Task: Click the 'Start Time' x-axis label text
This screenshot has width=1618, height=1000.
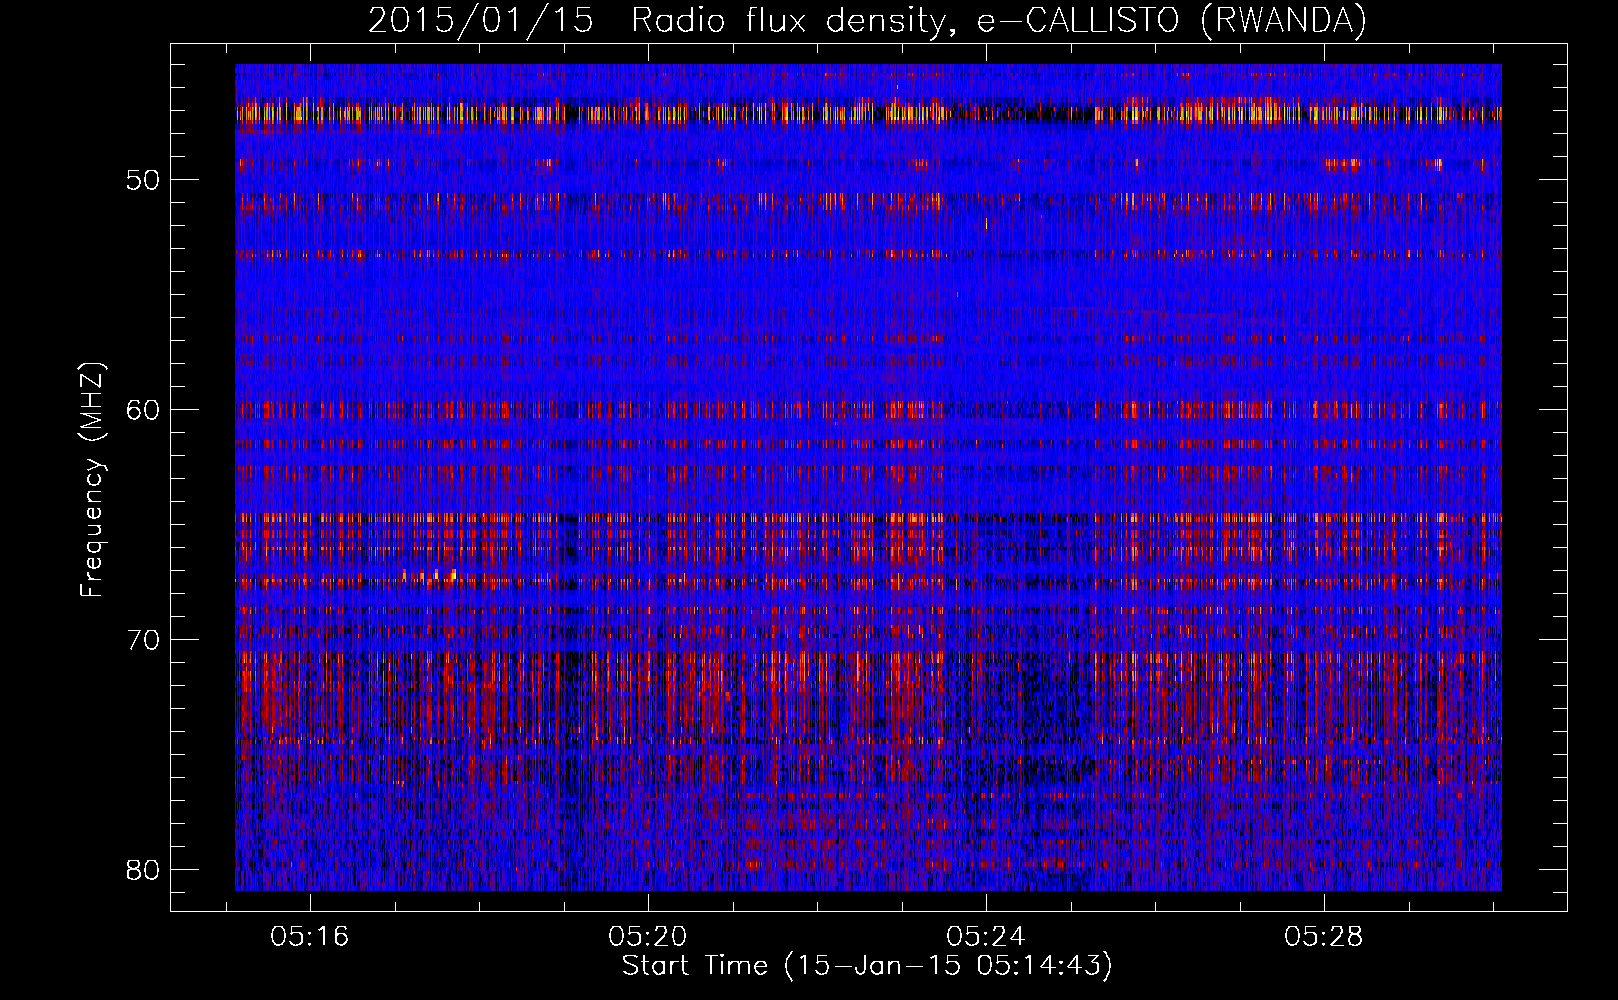Action: [694, 966]
